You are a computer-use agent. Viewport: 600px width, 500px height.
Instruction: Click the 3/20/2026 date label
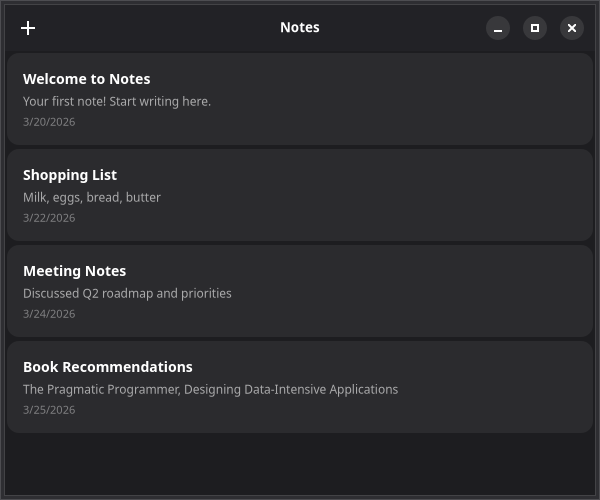[x=49, y=122]
